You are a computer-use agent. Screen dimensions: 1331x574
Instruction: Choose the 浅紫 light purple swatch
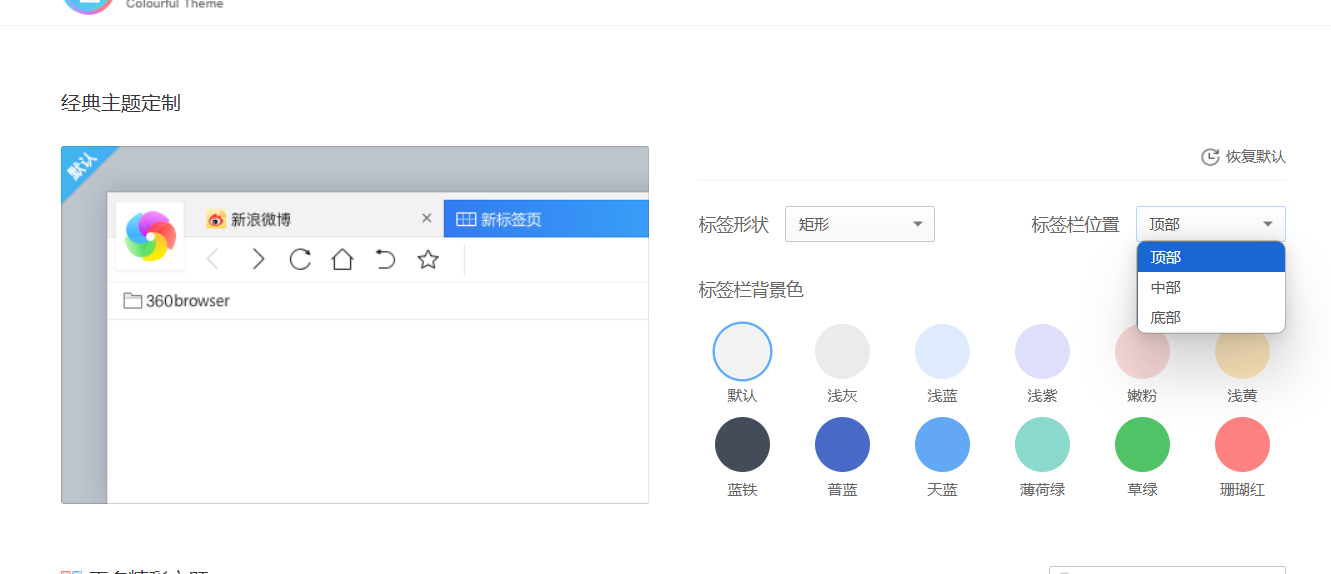point(1042,351)
